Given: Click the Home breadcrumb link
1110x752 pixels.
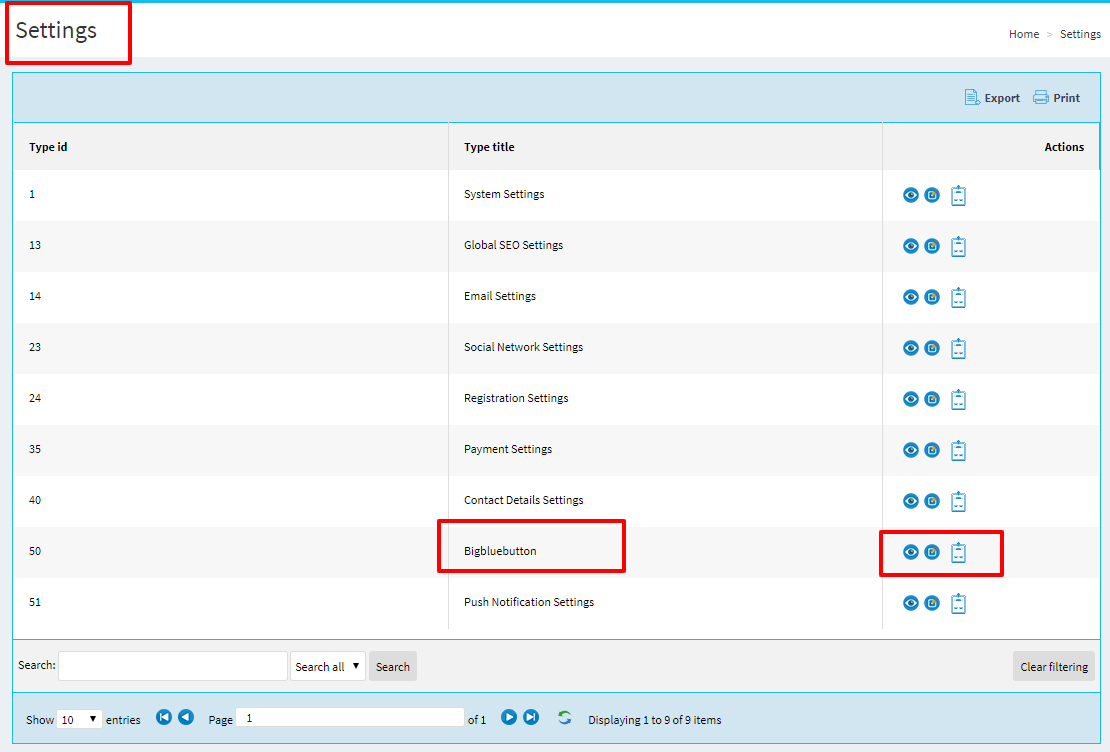Looking at the screenshot, I should (1023, 34).
